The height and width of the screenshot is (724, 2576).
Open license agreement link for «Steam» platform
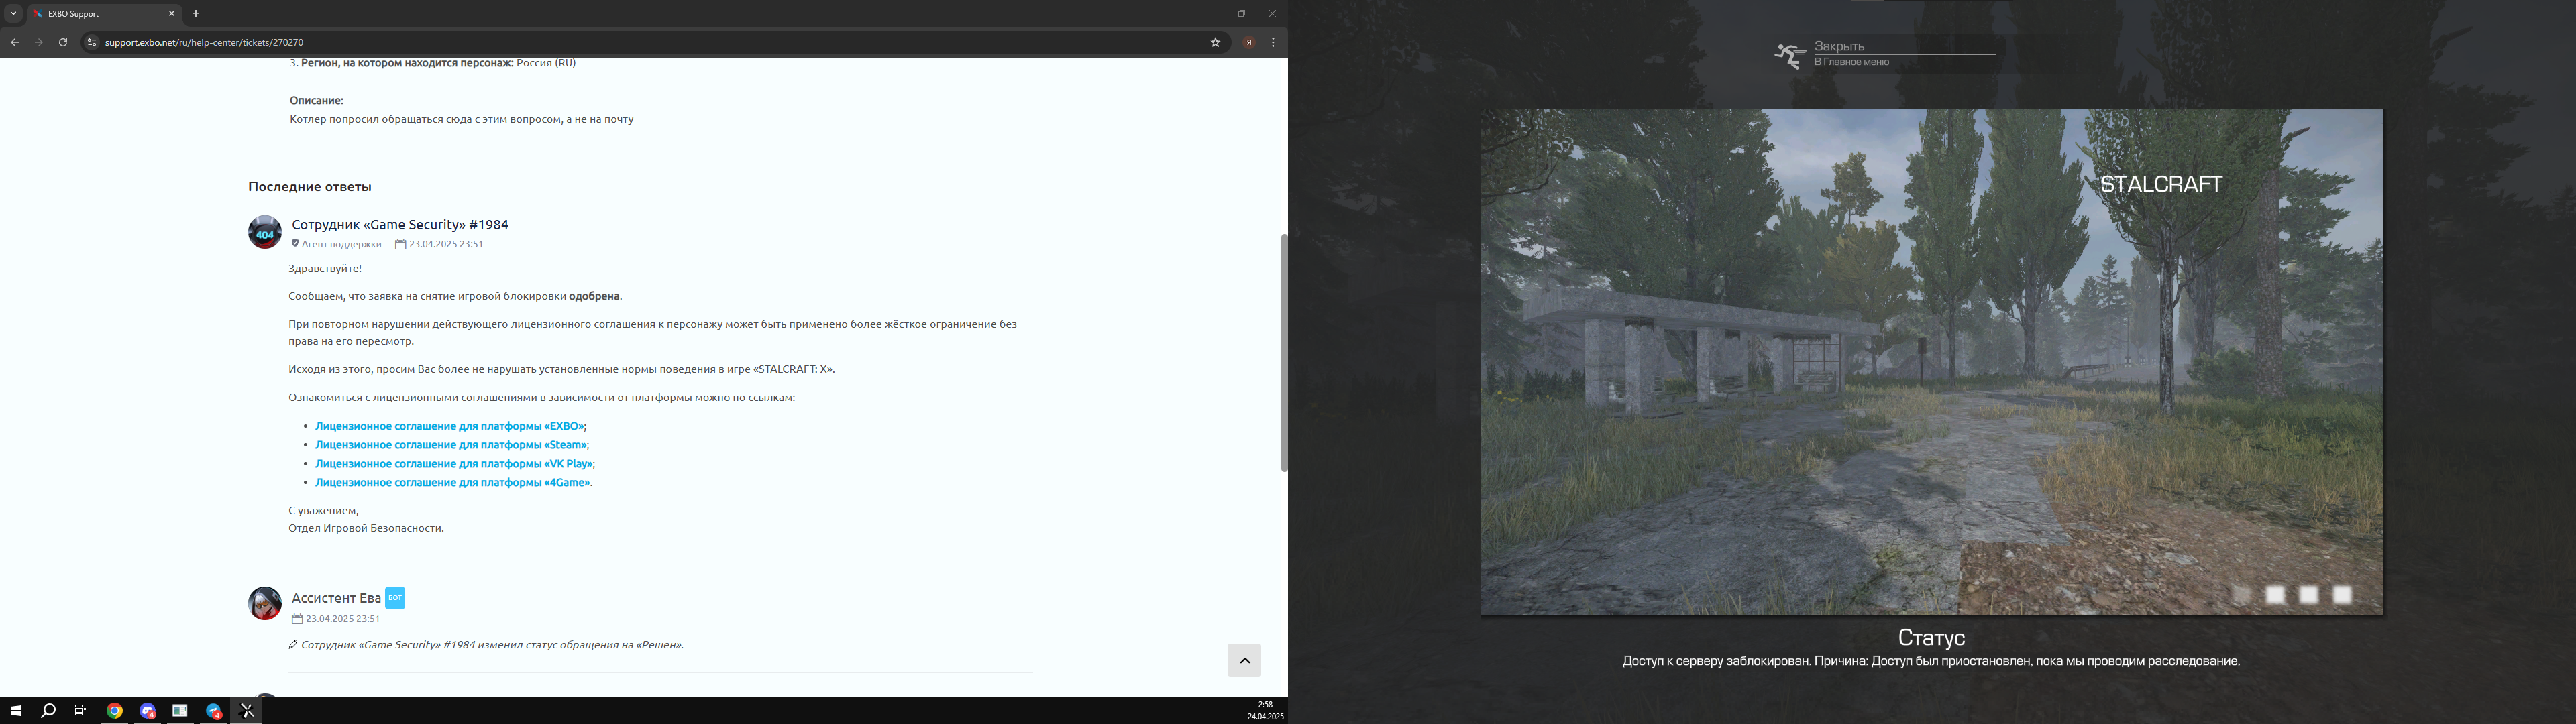click(x=451, y=445)
